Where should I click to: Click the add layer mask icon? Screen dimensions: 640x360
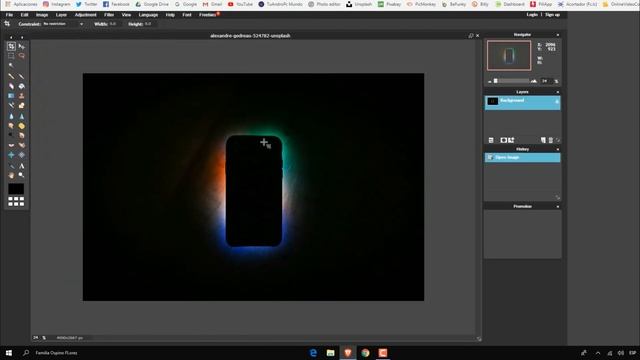pos(503,140)
